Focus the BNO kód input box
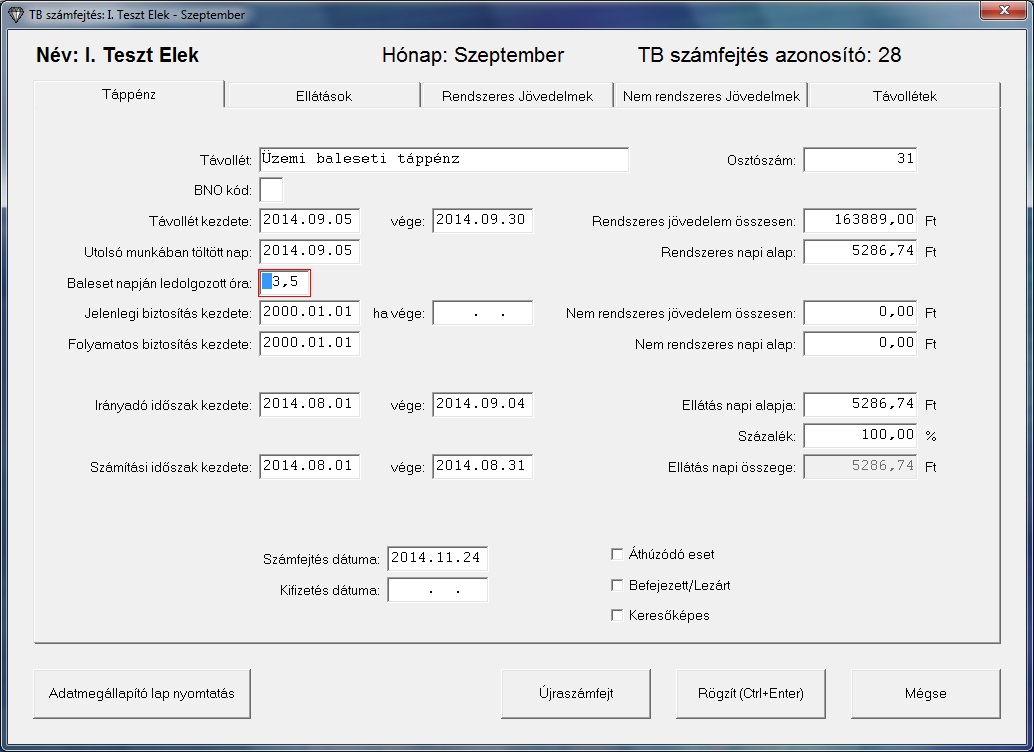The image size is (1034, 752). 271,189
